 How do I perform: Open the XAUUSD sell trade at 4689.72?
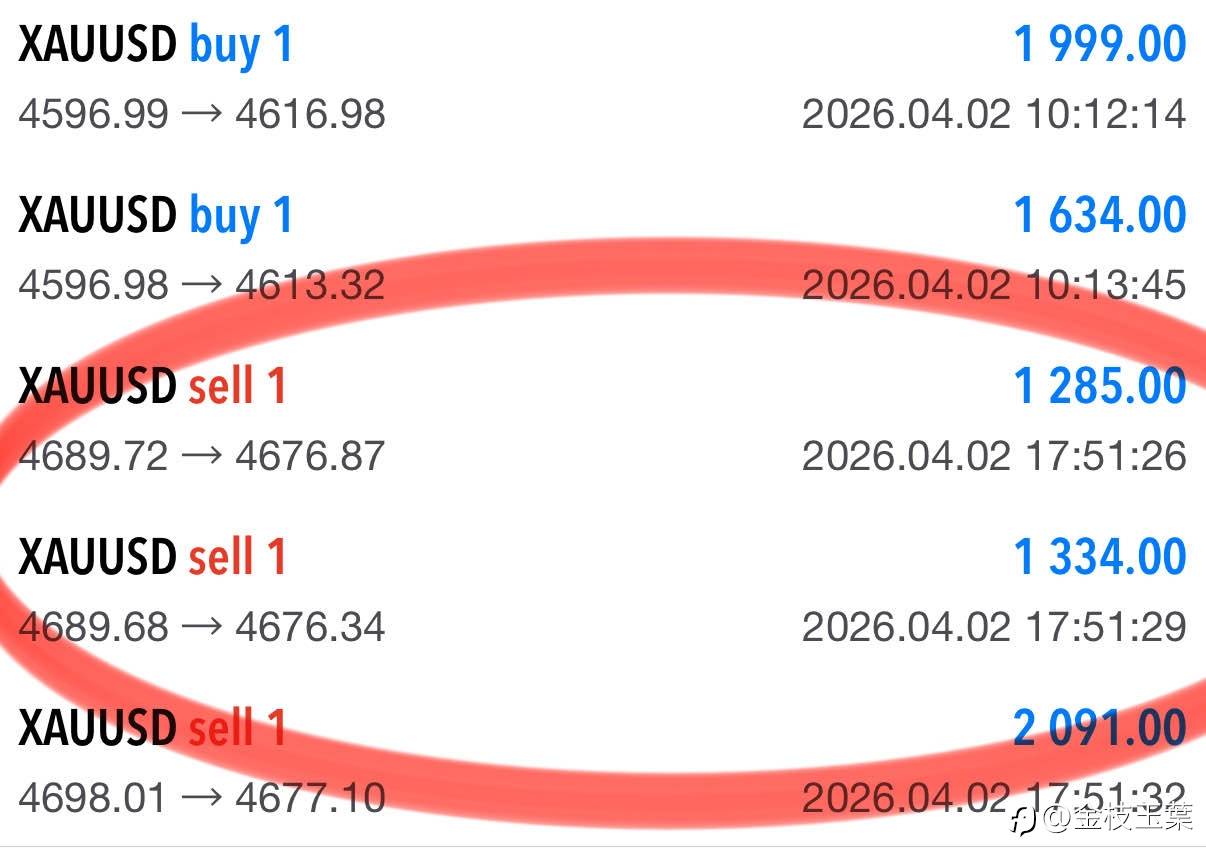[x=152, y=387]
